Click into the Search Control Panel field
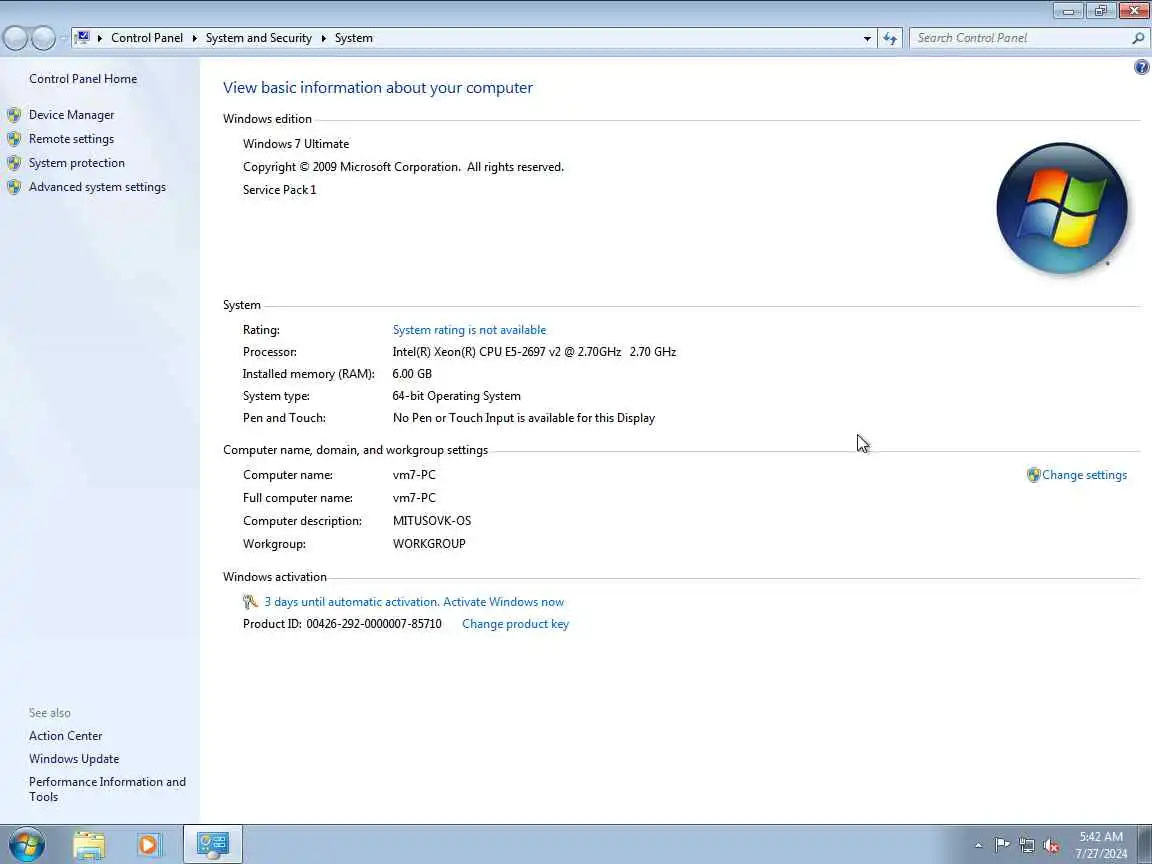Image resolution: width=1152 pixels, height=864 pixels. [1020, 38]
